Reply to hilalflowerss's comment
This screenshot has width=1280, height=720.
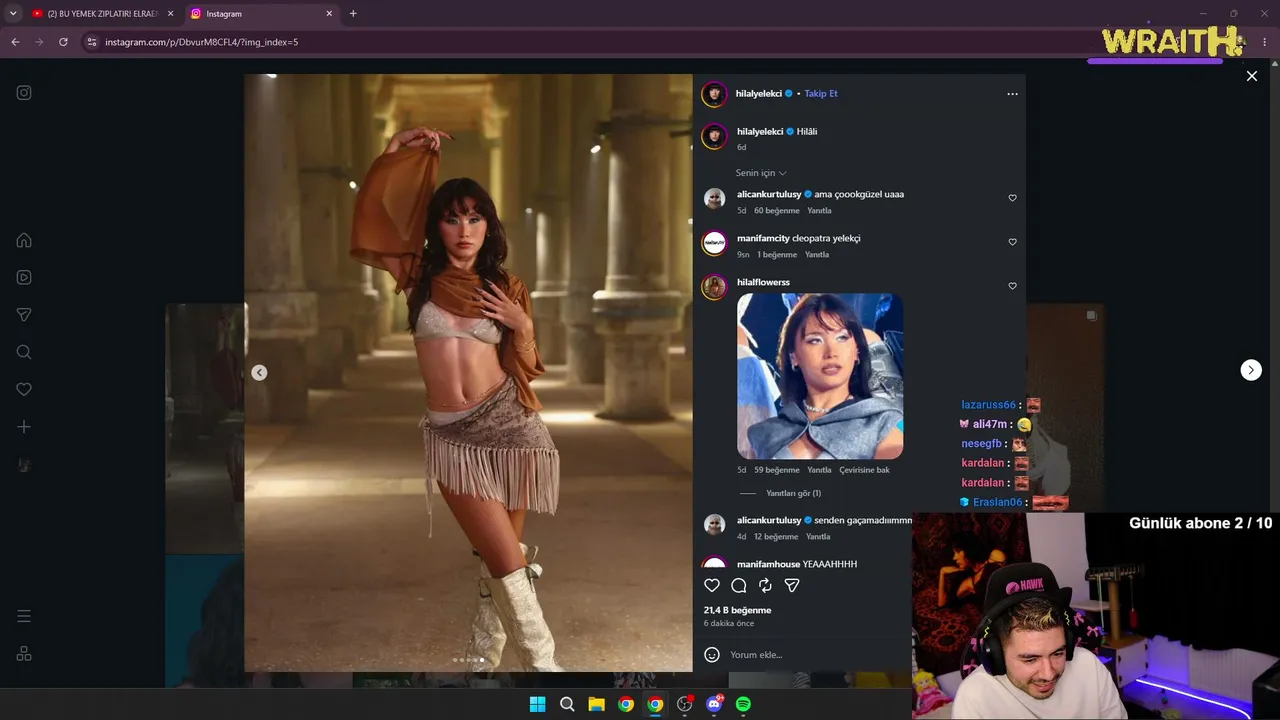(819, 470)
